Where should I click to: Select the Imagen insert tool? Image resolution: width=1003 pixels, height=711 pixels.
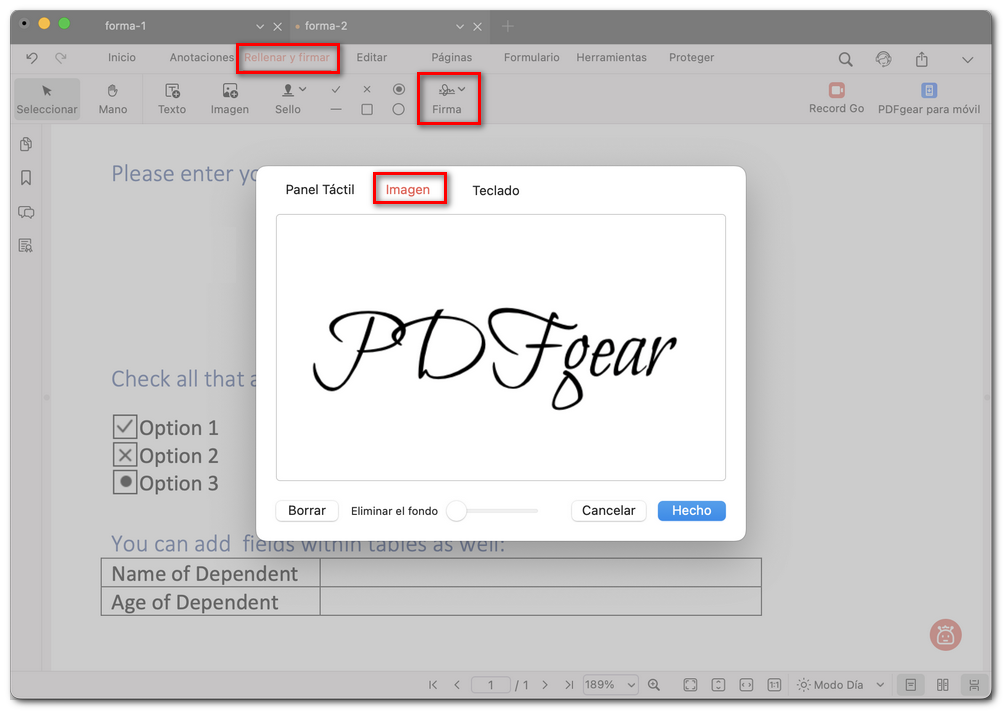pyautogui.click(x=229, y=98)
